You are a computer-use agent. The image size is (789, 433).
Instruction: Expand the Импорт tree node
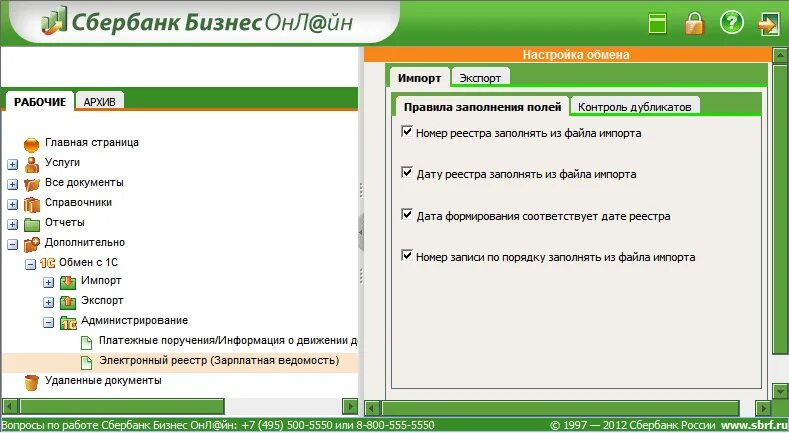(x=48, y=283)
